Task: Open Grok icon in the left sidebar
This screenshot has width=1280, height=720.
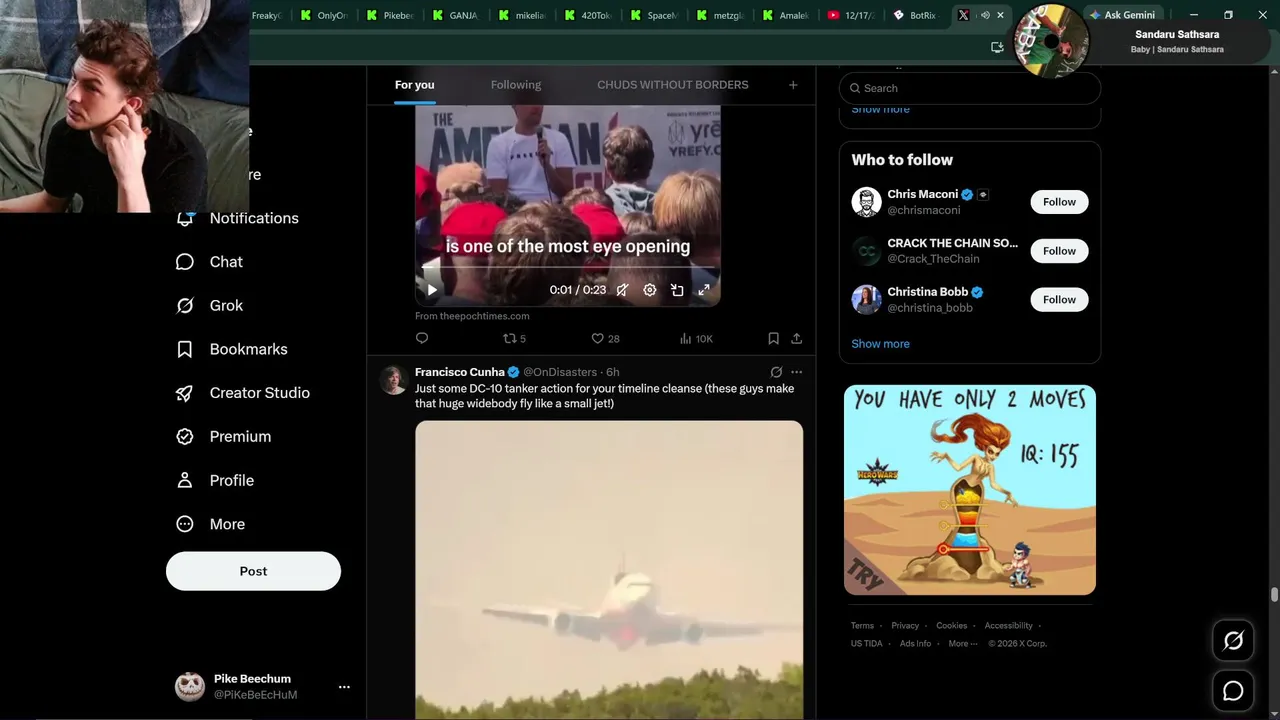Action: (185, 306)
